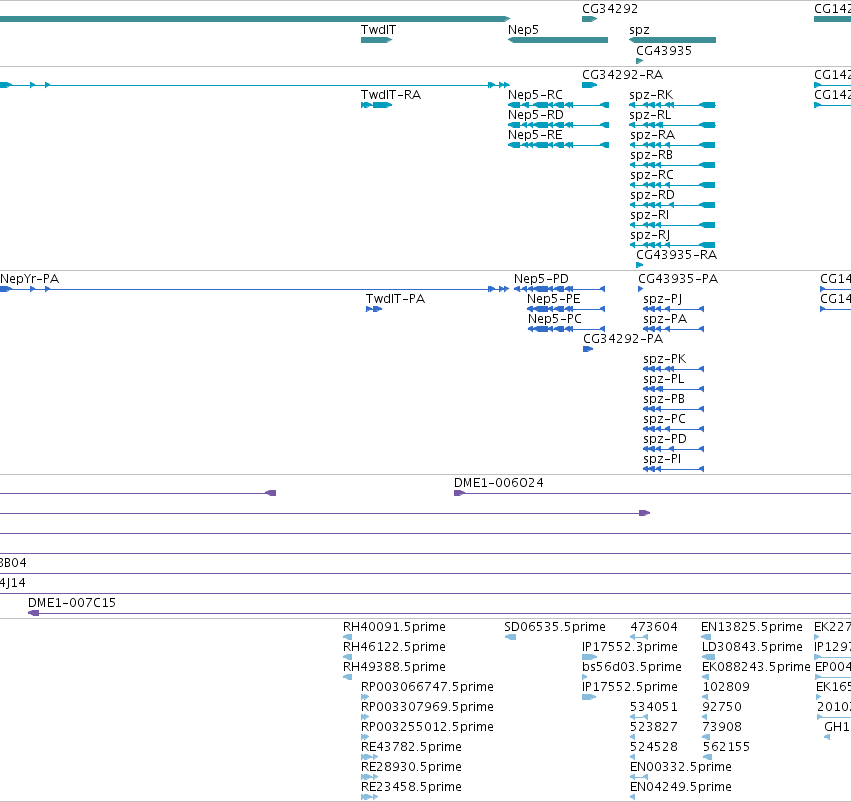Click the 523827 feature label

point(654,727)
